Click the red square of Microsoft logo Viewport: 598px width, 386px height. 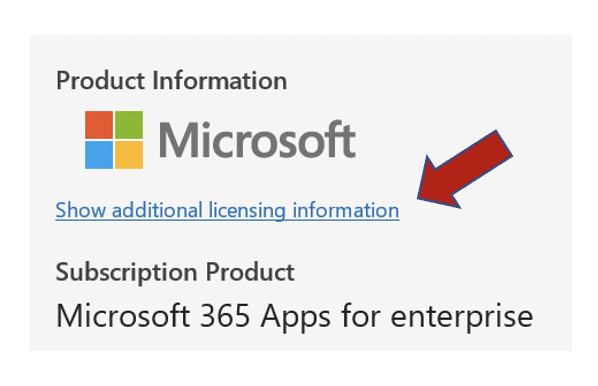point(99,125)
